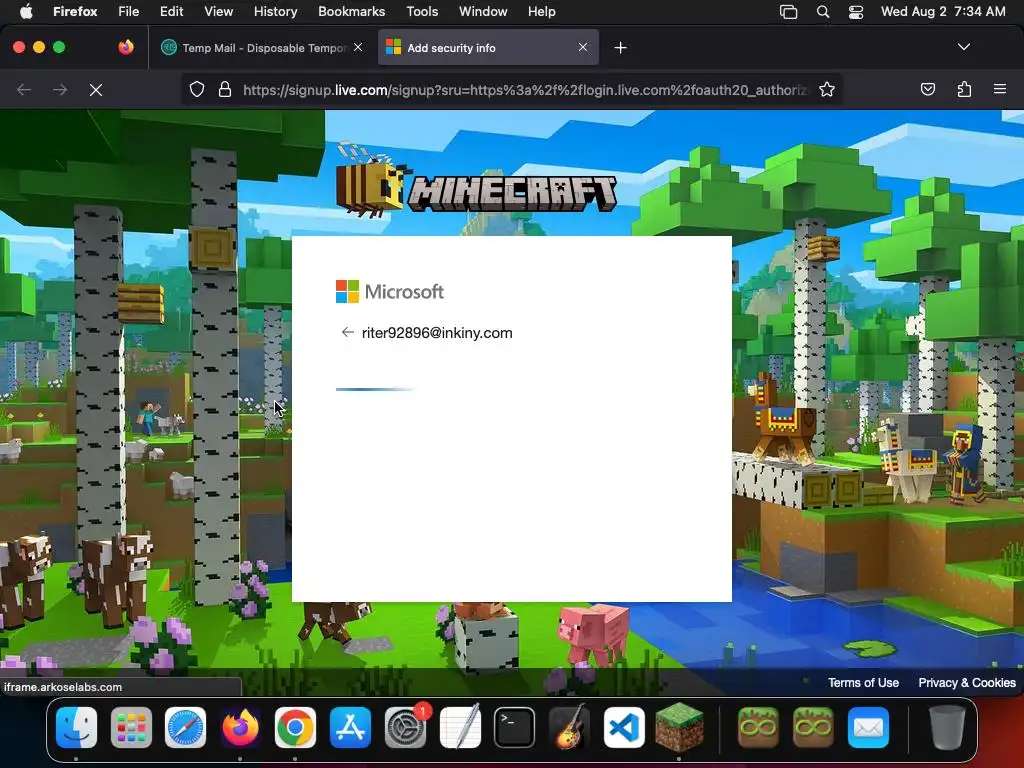Click the Microsoft logo
This screenshot has width=1024, height=768.
tap(390, 291)
